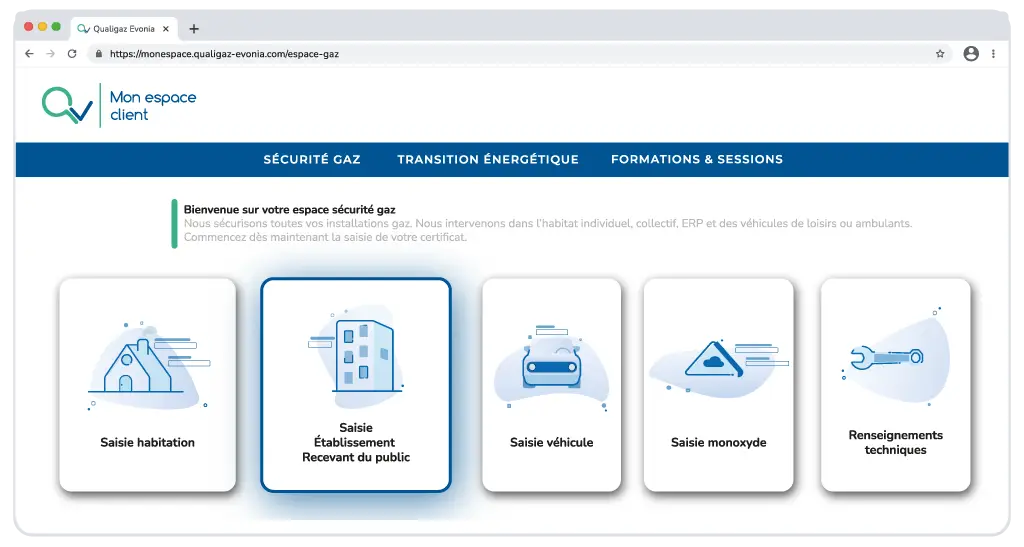Image resolution: width=1024 pixels, height=547 pixels.
Task: Open the Saisie véhicule label
Action: [x=552, y=443]
